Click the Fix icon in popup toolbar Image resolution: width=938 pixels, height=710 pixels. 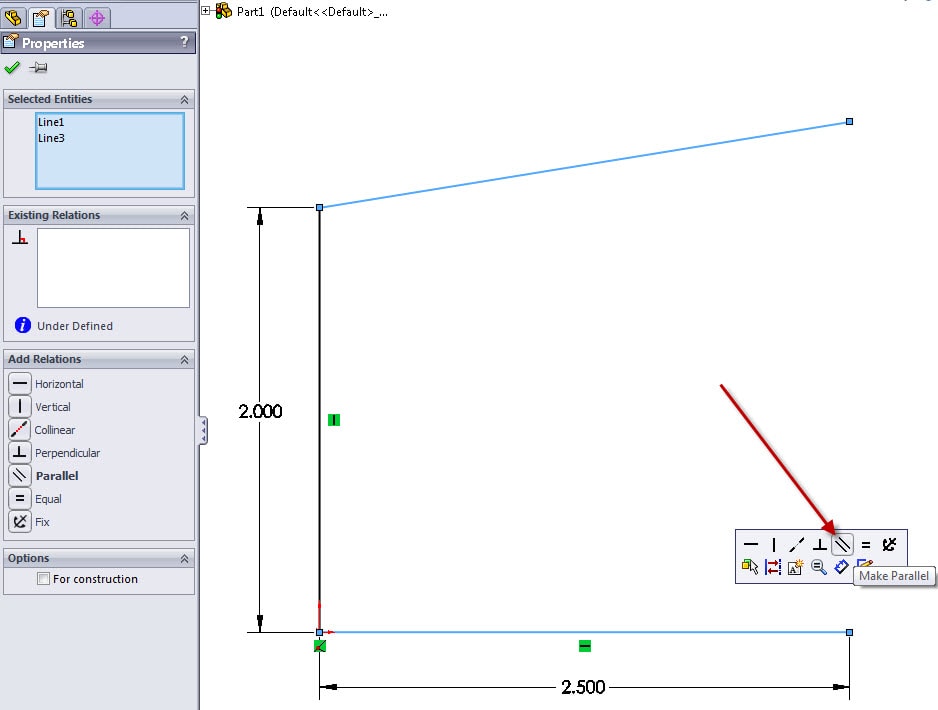pyautogui.click(x=889, y=545)
